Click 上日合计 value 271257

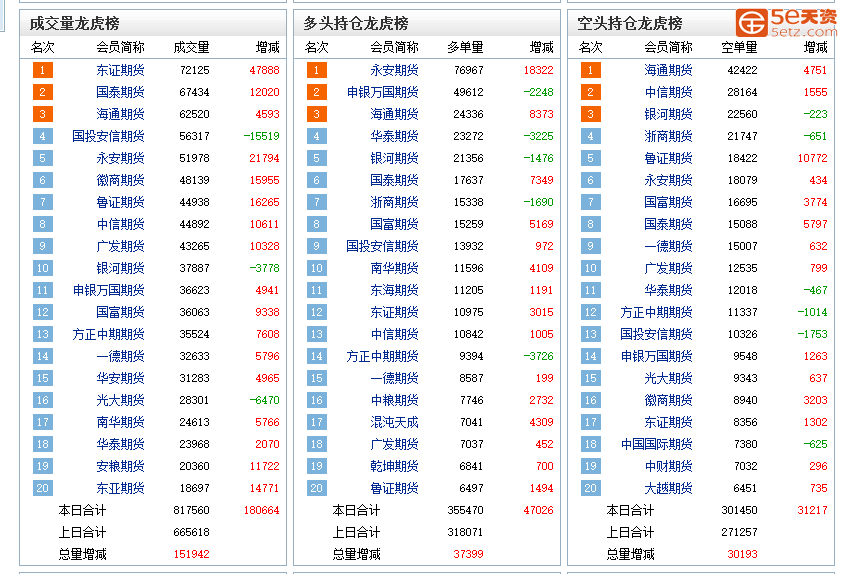[x=739, y=533]
